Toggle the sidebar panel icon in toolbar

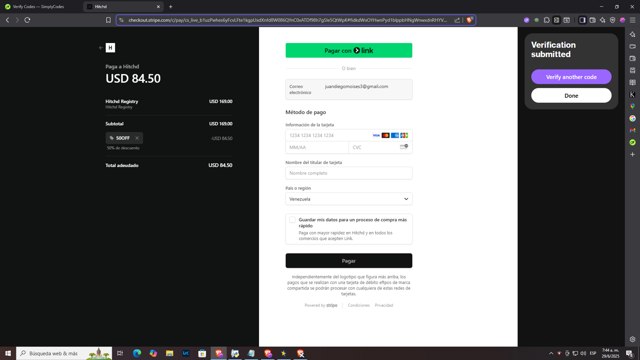582,20
